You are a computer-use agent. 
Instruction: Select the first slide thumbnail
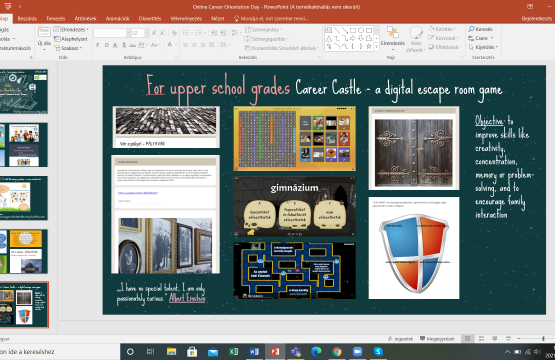tap(24, 91)
